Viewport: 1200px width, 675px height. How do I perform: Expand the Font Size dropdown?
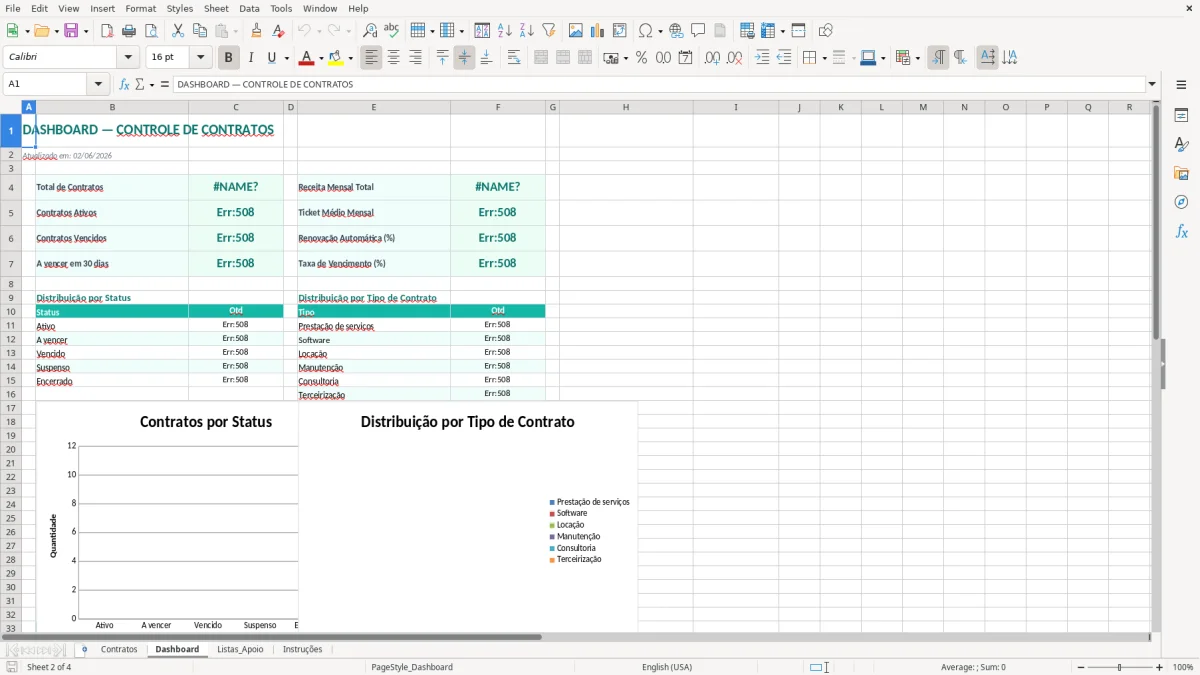[200, 58]
